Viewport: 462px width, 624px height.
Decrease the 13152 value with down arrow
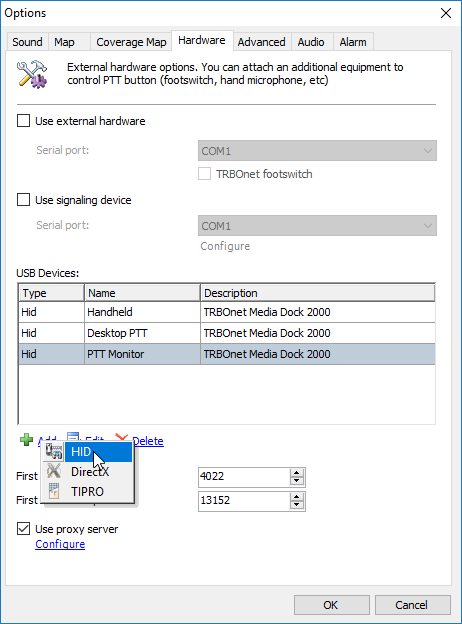pos(296,505)
